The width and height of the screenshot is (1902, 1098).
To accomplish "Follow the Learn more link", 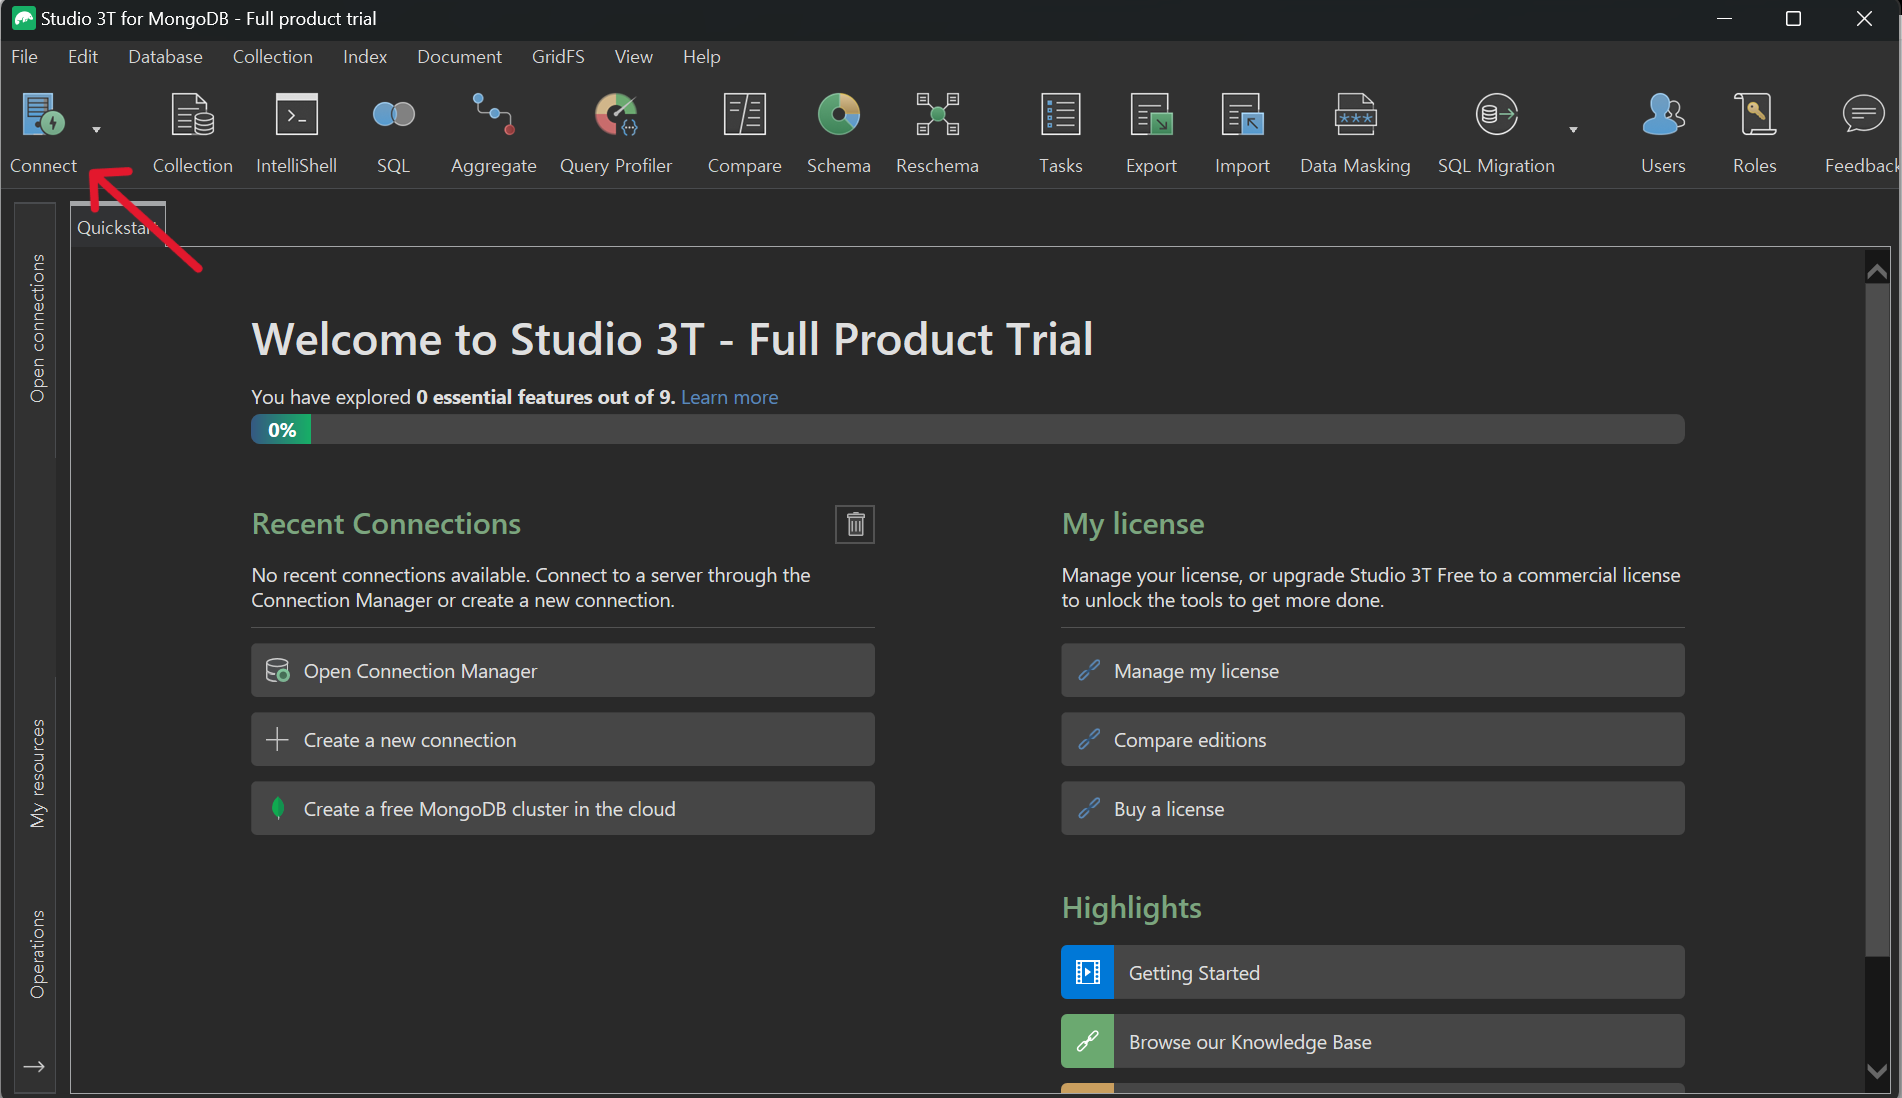I will [x=729, y=397].
